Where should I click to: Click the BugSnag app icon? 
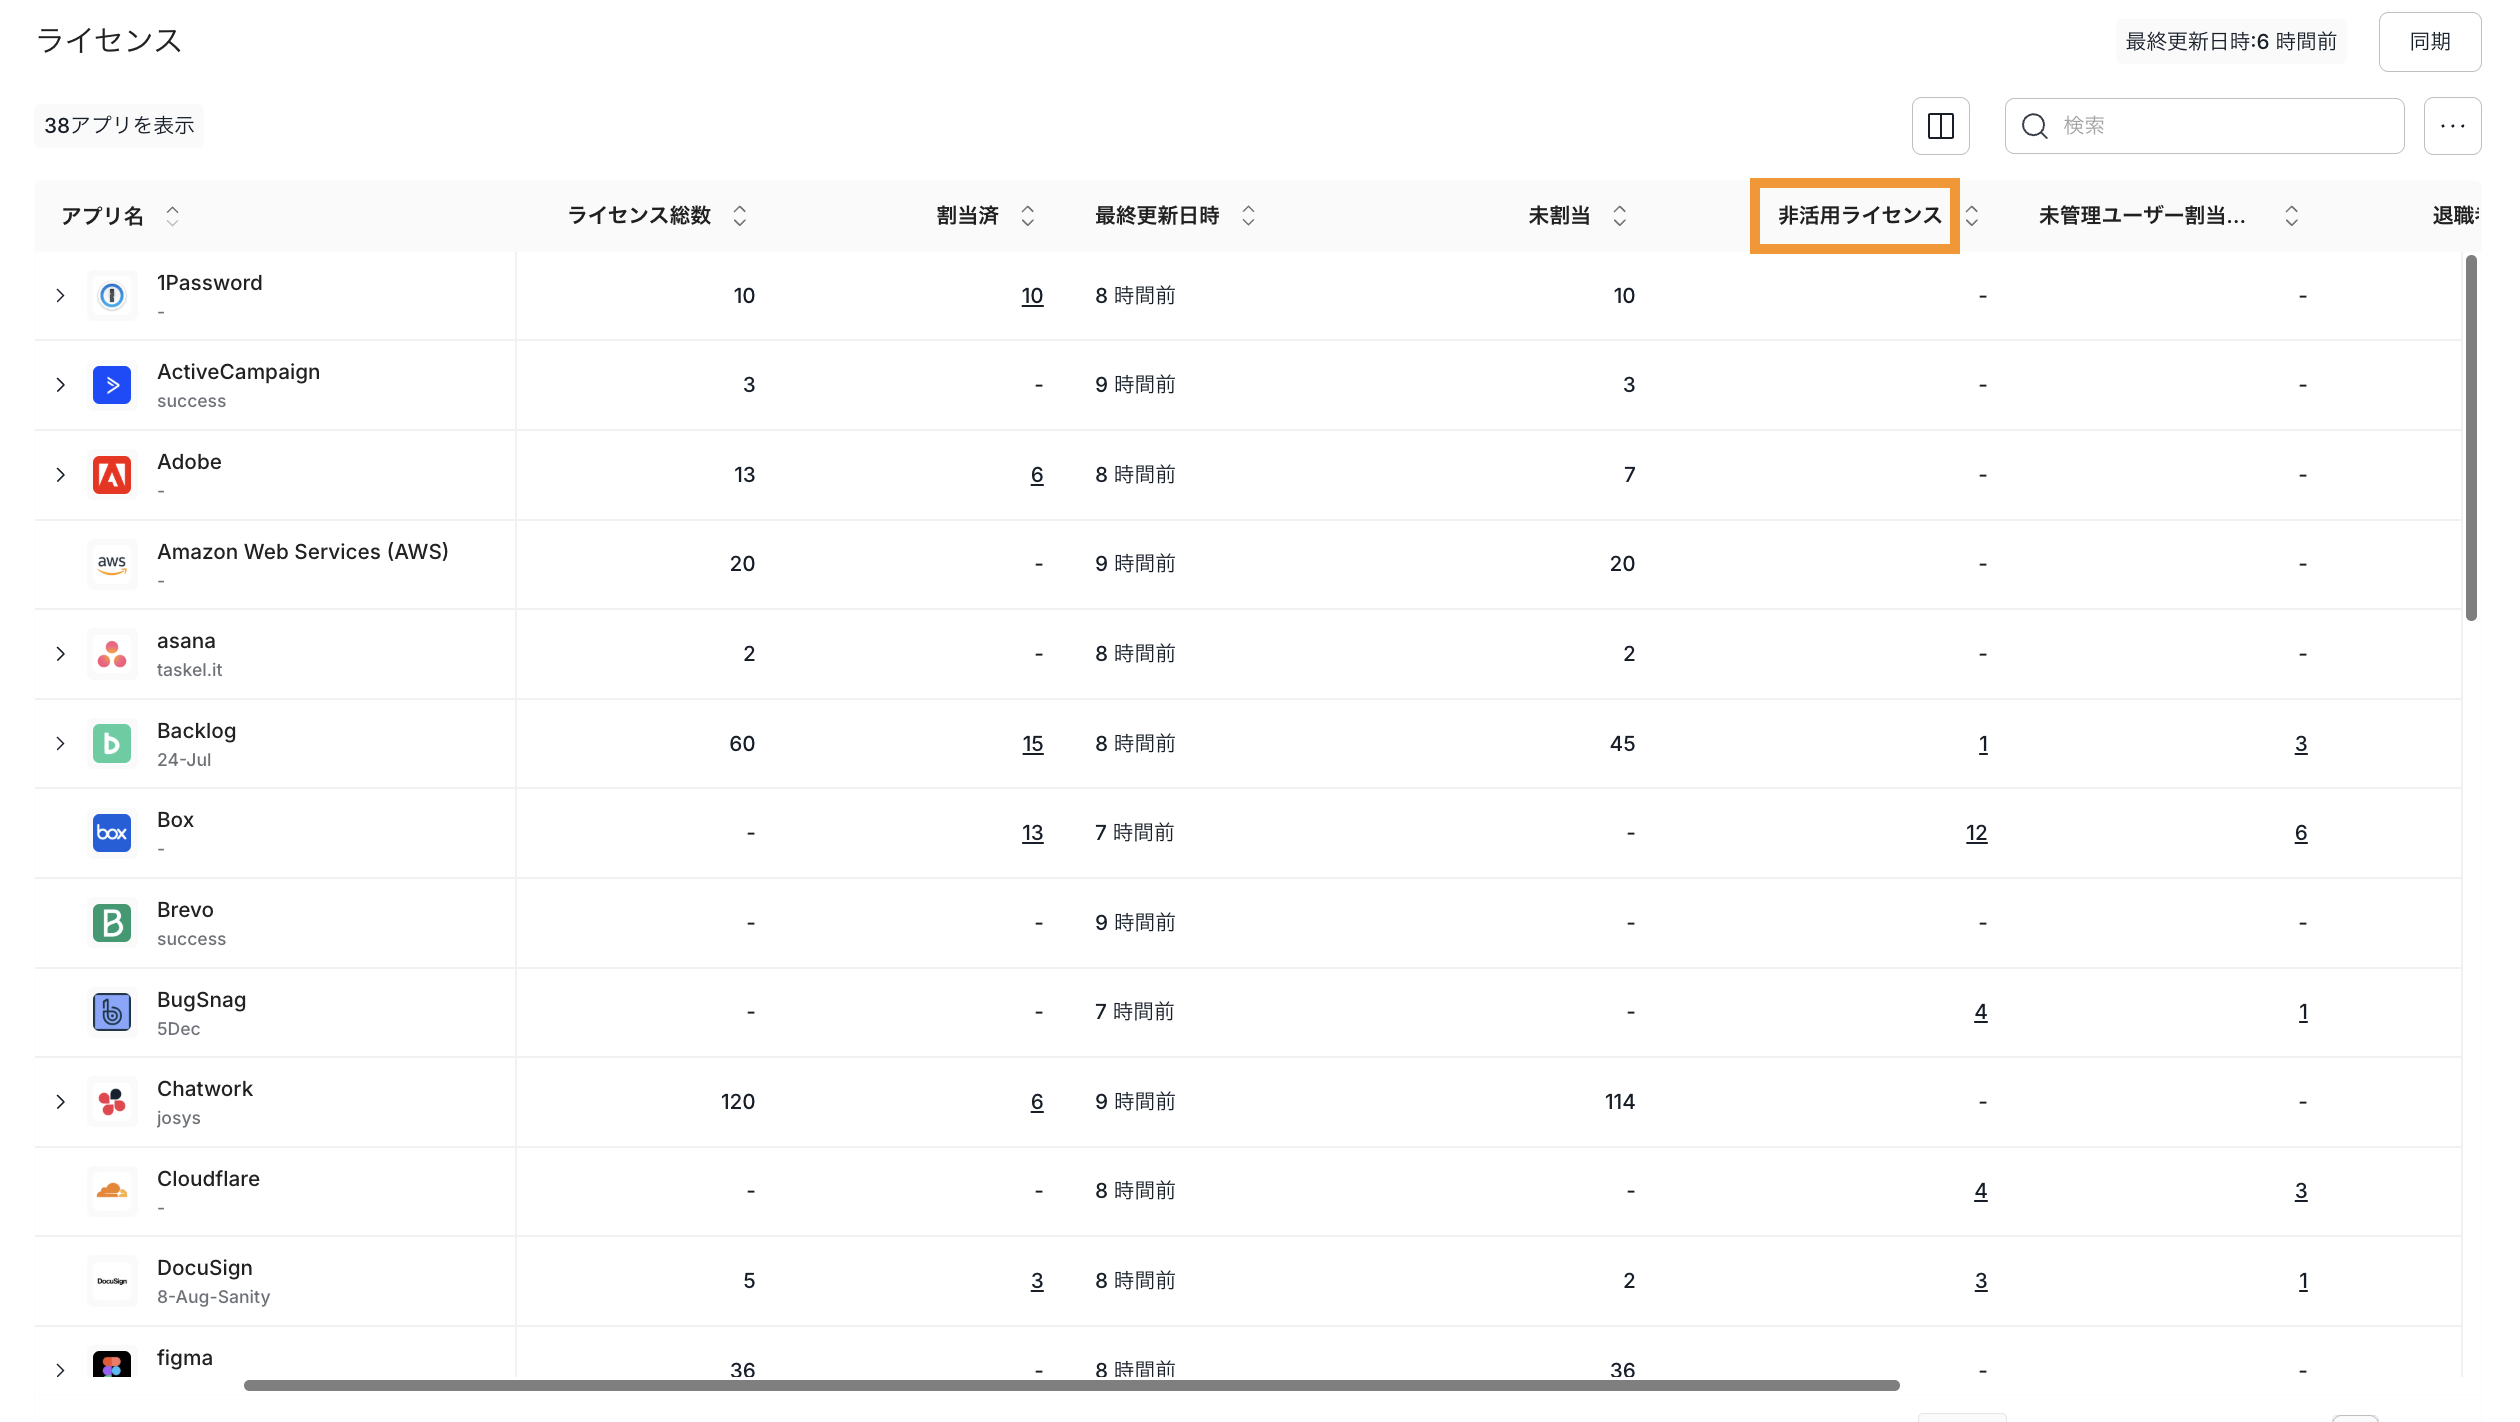tap(112, 1012)
